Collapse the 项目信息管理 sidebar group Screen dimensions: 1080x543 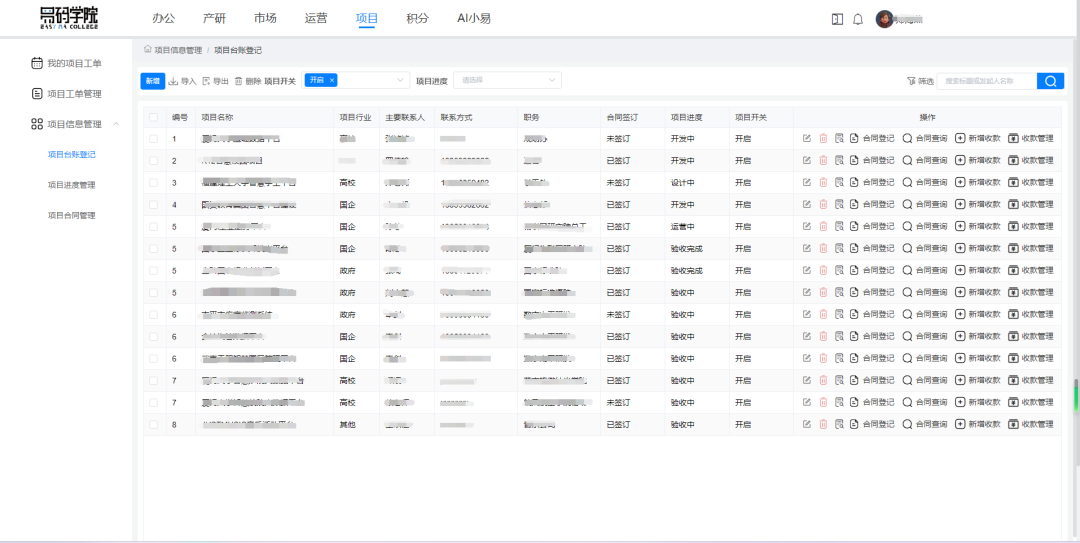pos(116,124)
